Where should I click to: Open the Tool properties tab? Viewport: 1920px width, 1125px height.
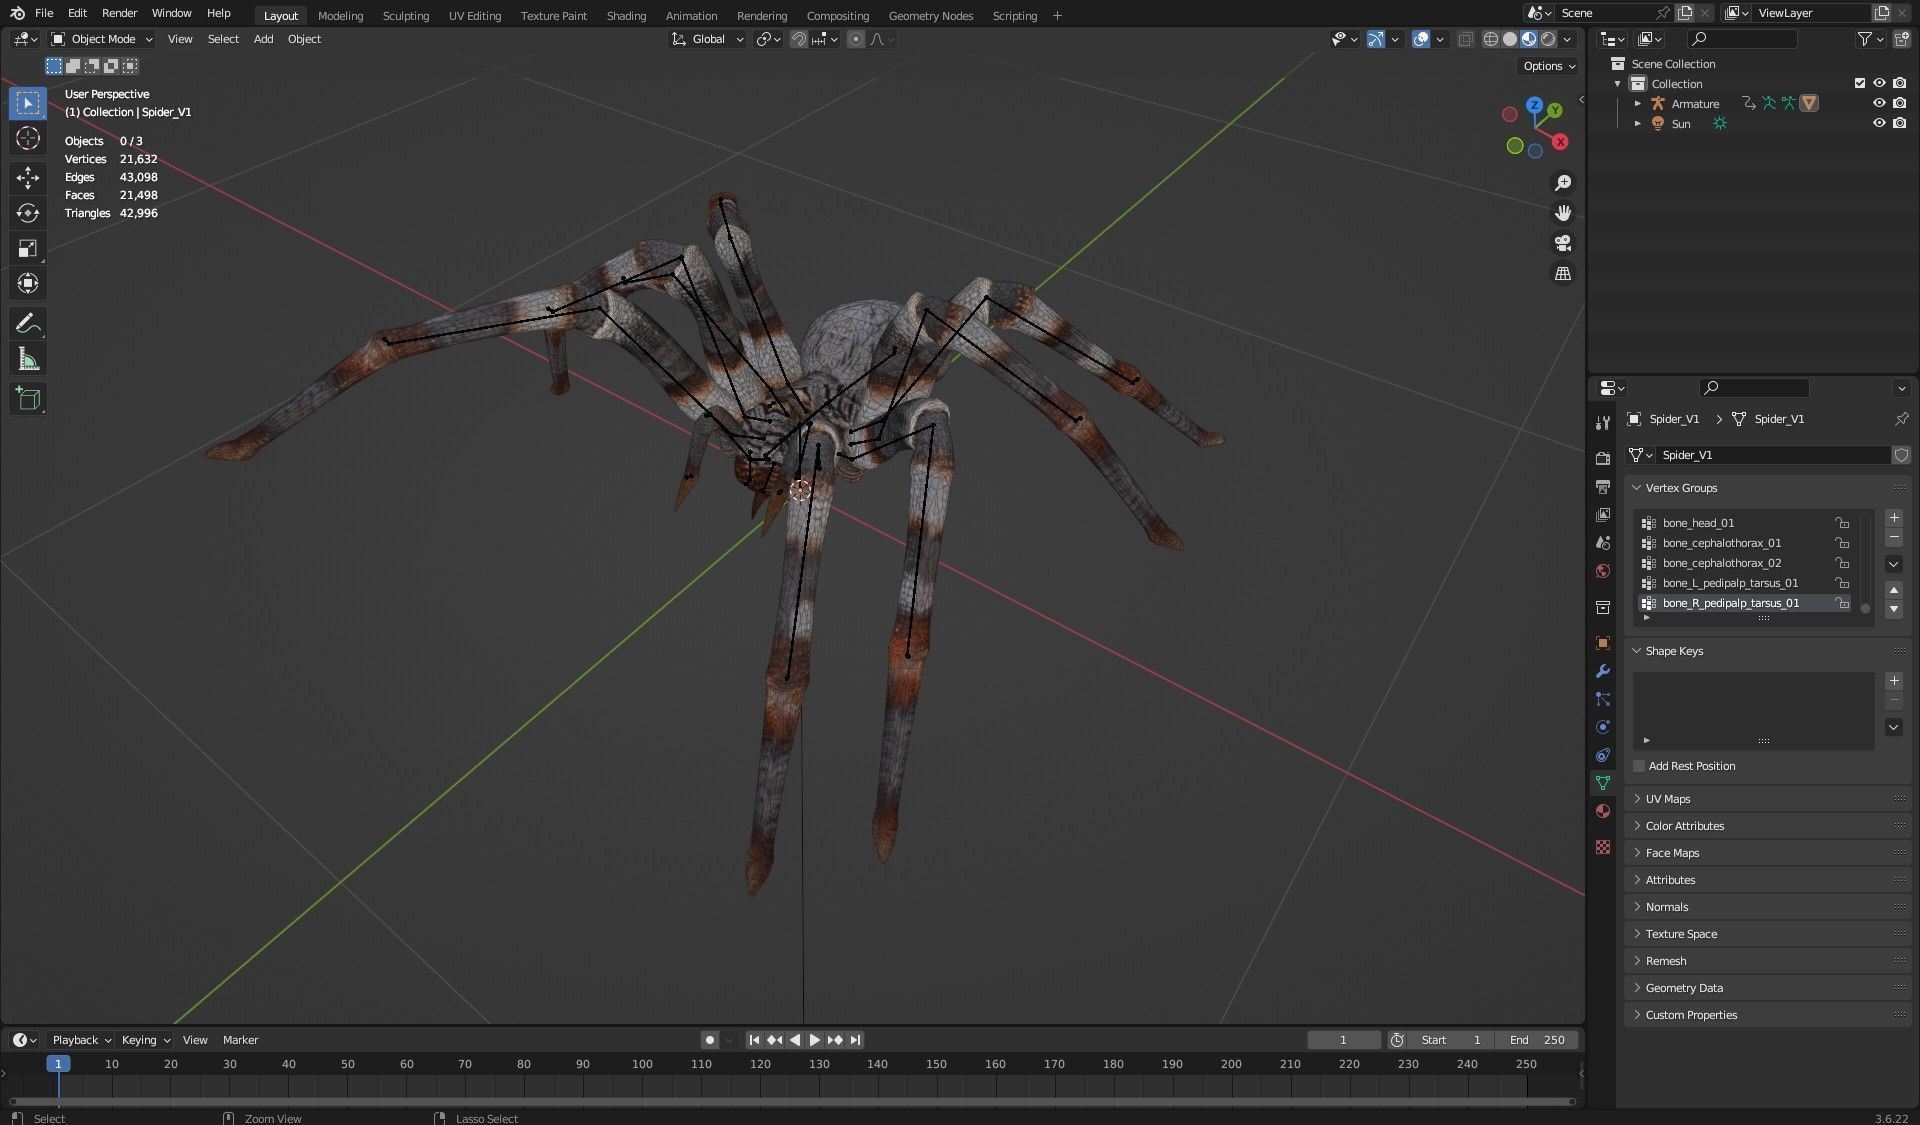1603,423
